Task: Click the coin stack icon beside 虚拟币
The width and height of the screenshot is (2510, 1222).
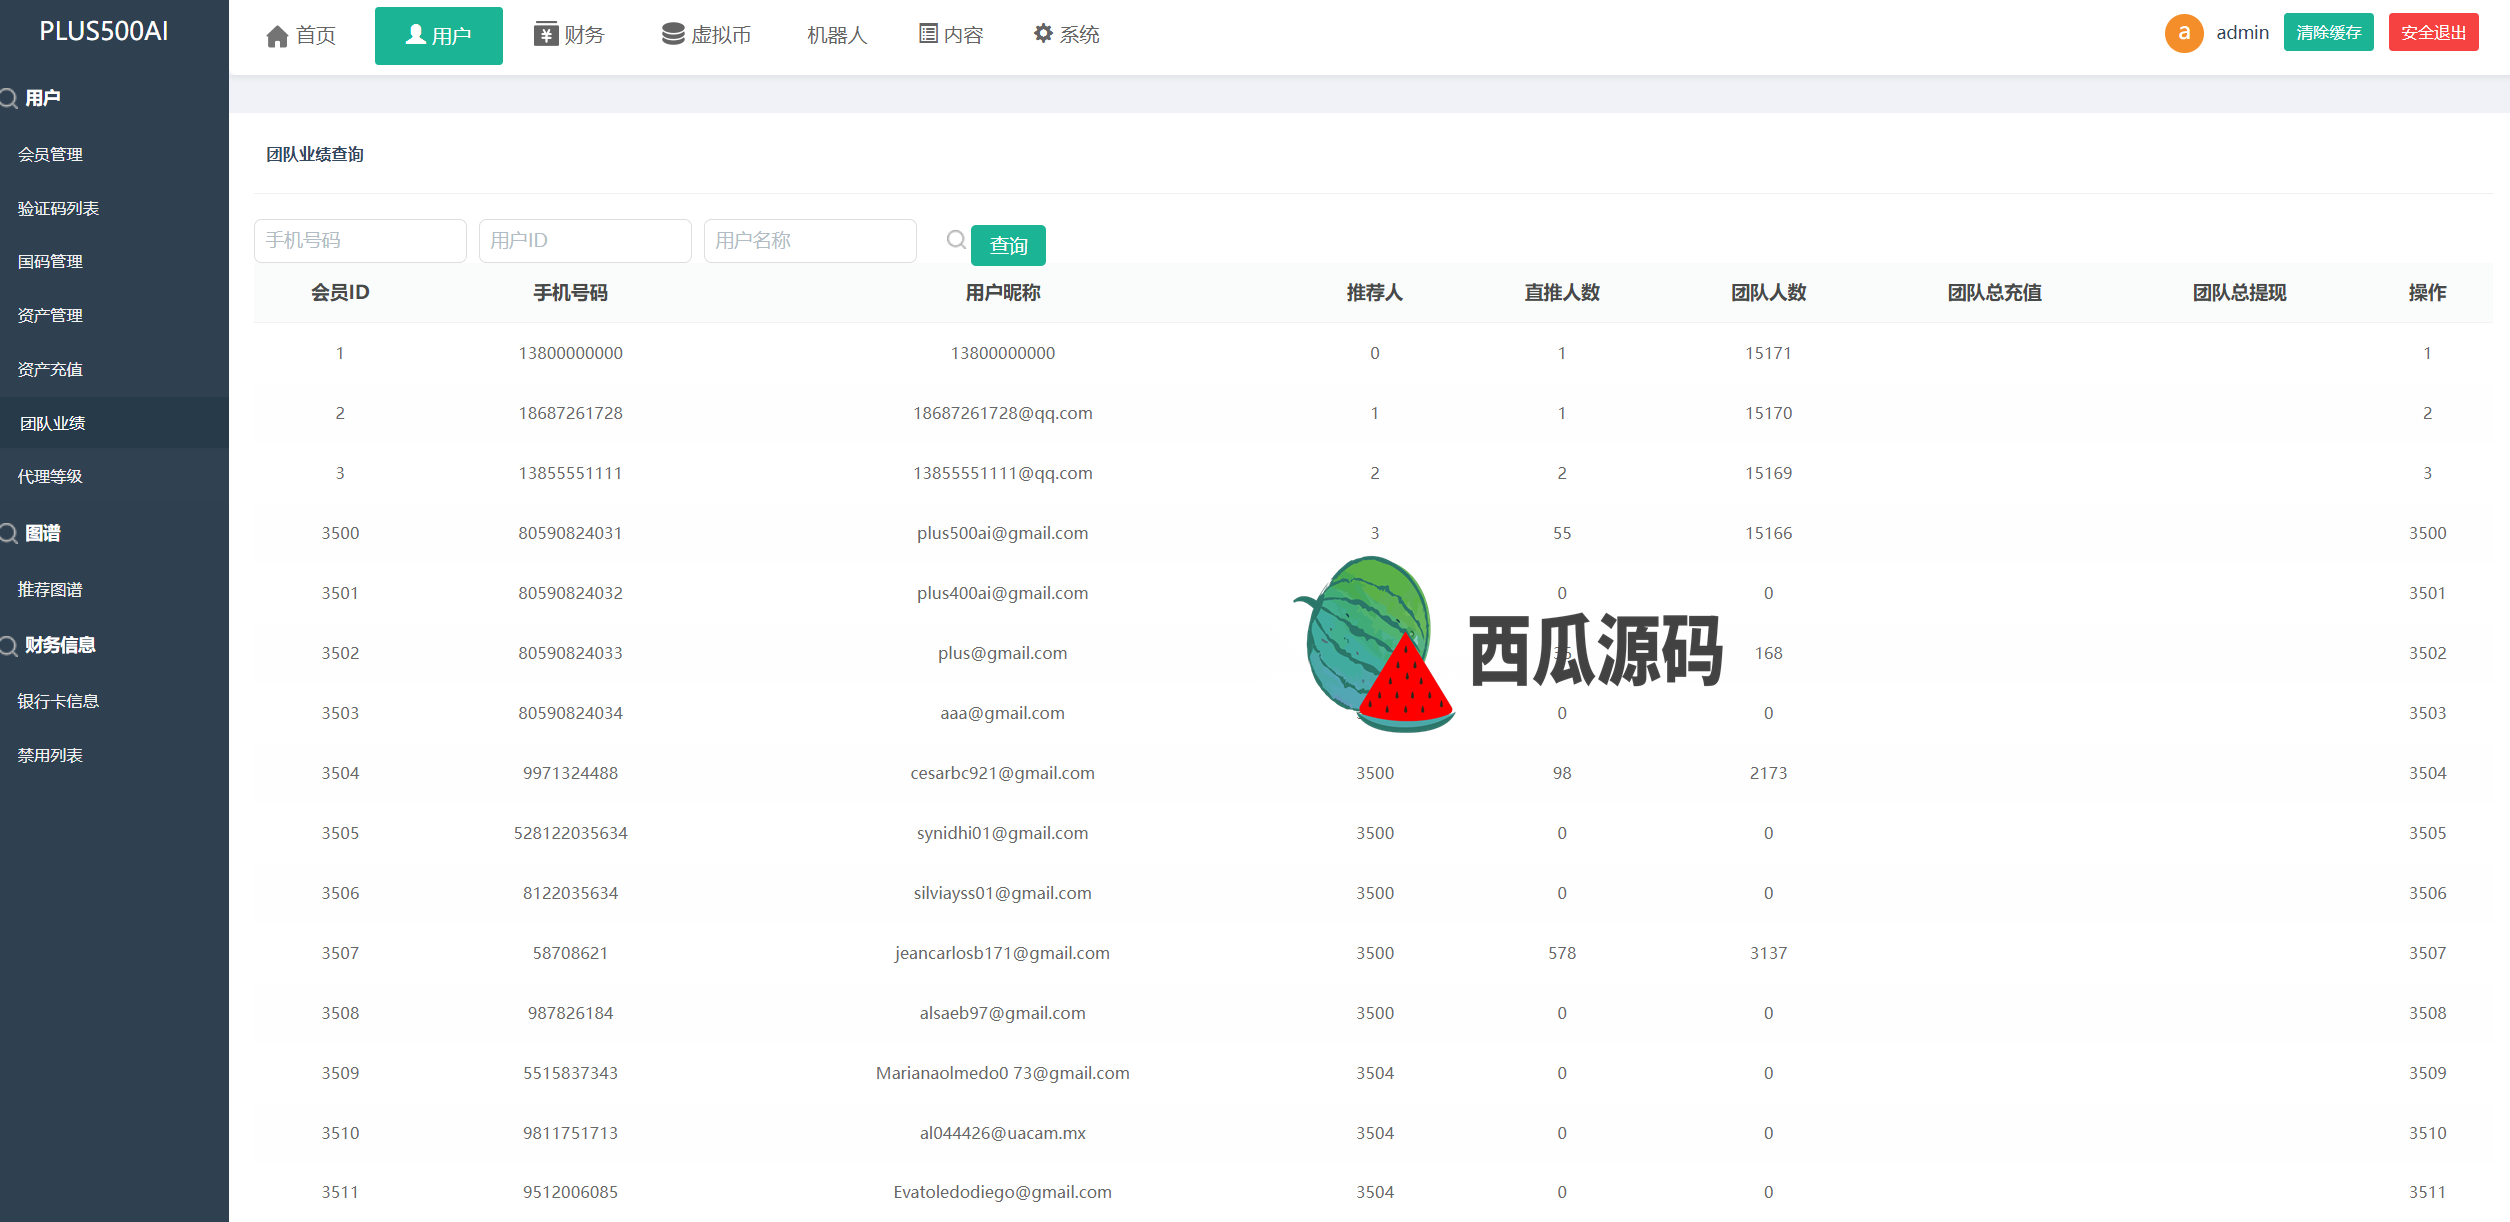Action: point(673,34)
